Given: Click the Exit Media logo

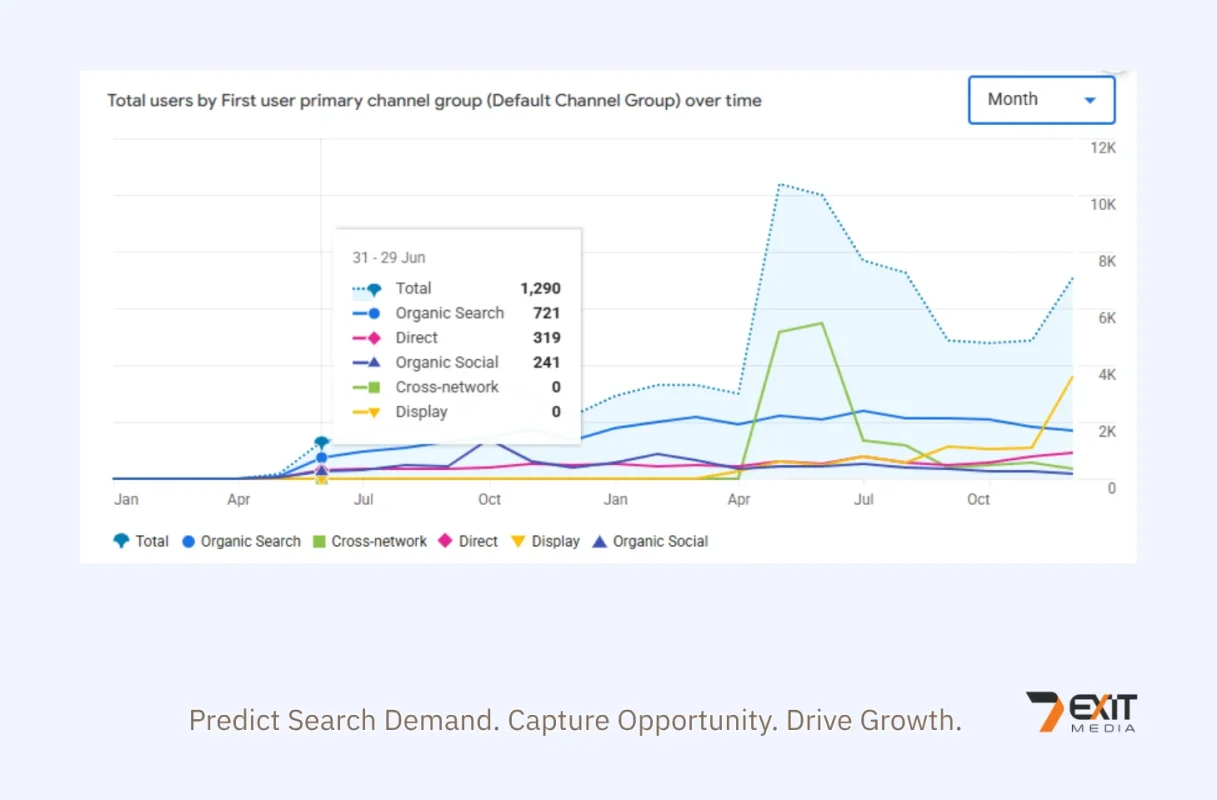Looking at the screenshot, I should coord(1082,713).
